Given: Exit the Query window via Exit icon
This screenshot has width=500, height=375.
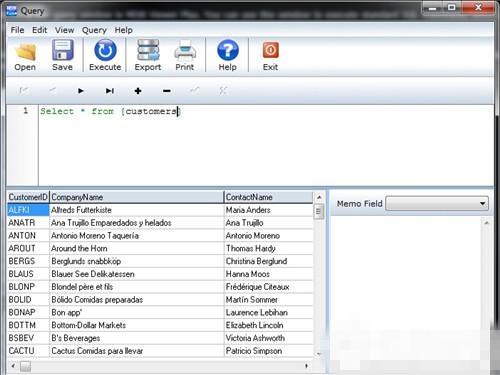Looking at the screenshot, I should (270, 55).
